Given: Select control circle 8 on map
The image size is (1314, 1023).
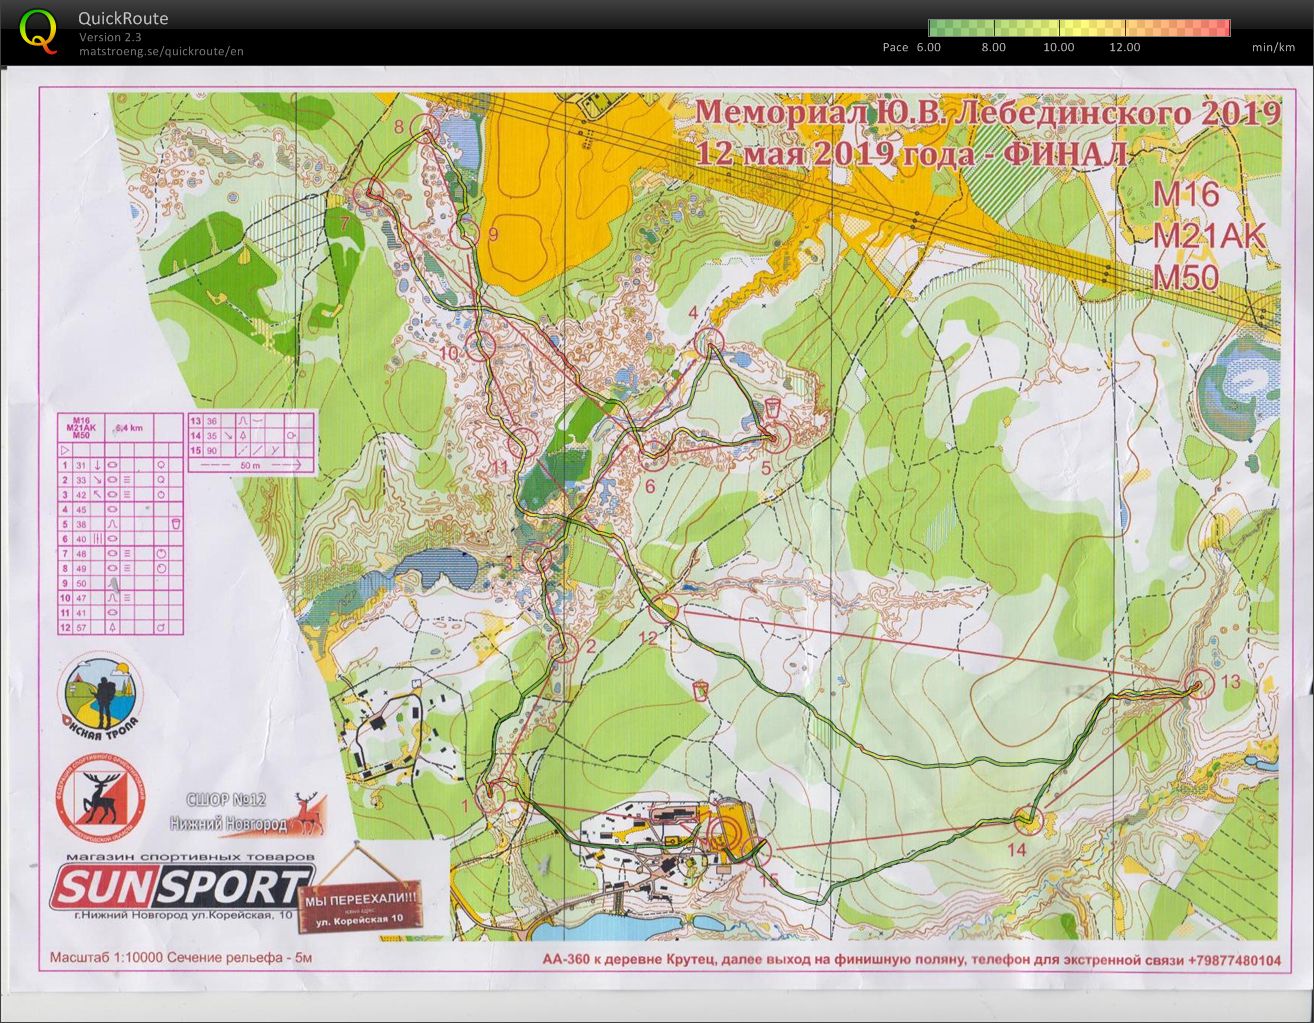Looking at the screenshot, I should (425, 127).
